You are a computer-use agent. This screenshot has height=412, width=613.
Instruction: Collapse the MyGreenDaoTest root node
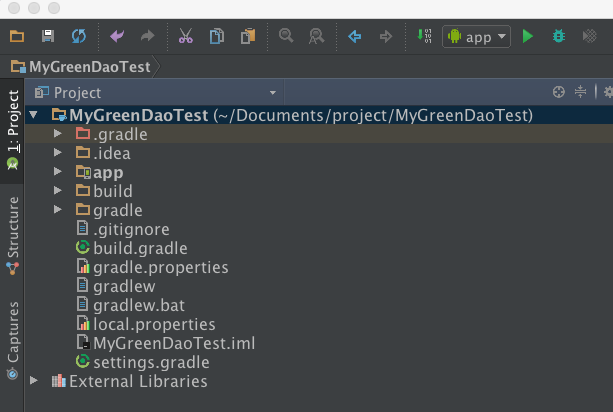pyautogui.click(x=34, y=115)
